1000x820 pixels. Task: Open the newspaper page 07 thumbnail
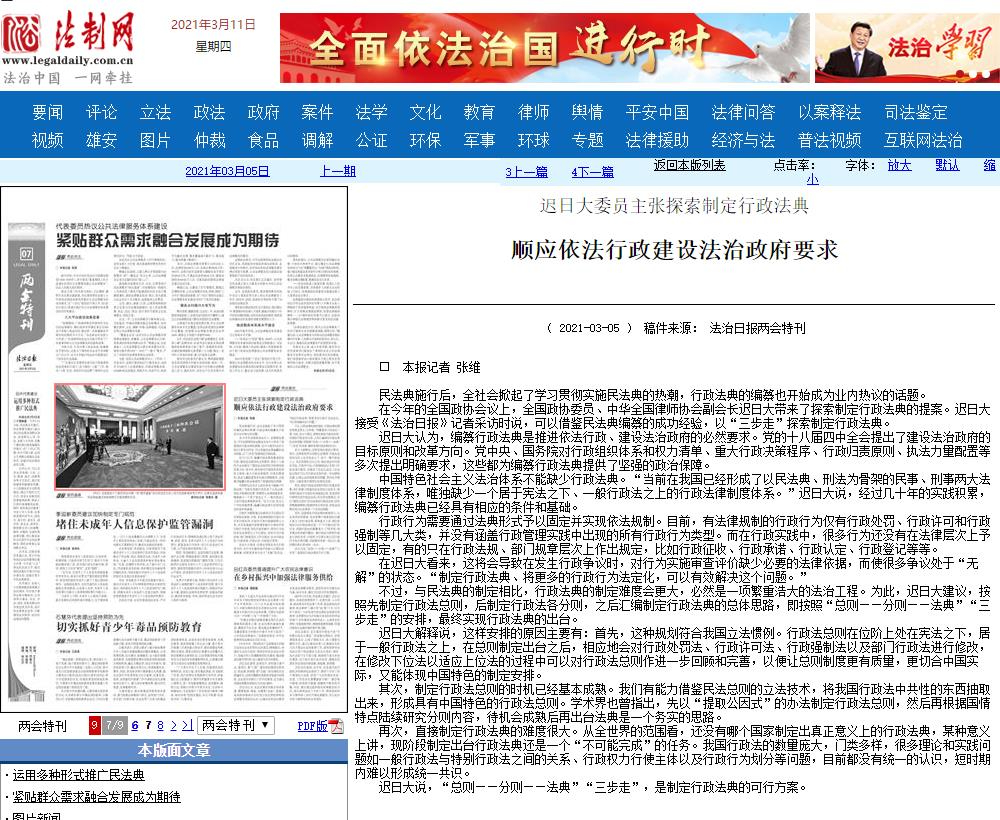[174, 449]
